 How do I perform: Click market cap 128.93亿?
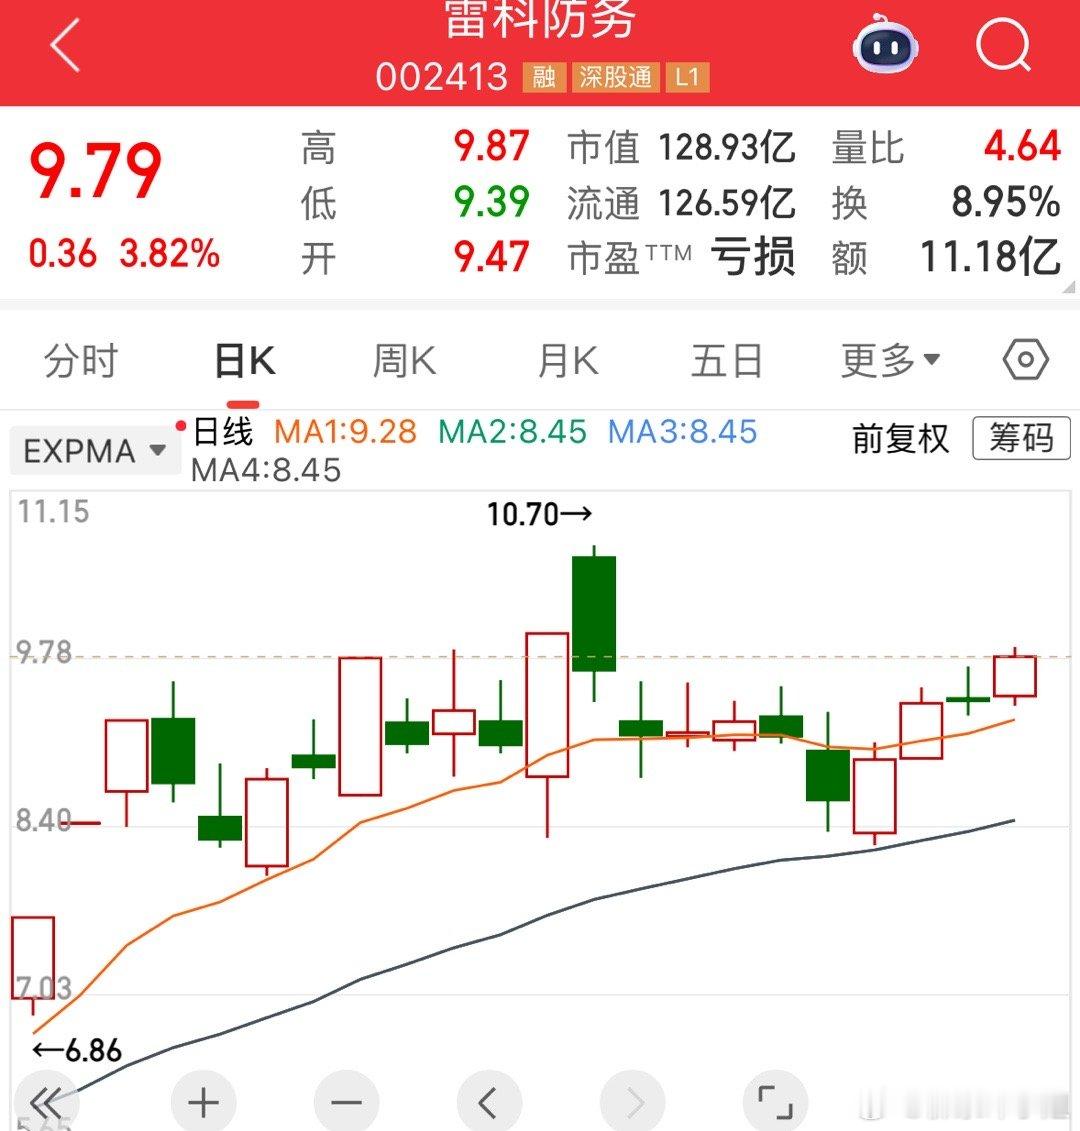point(726,147)
